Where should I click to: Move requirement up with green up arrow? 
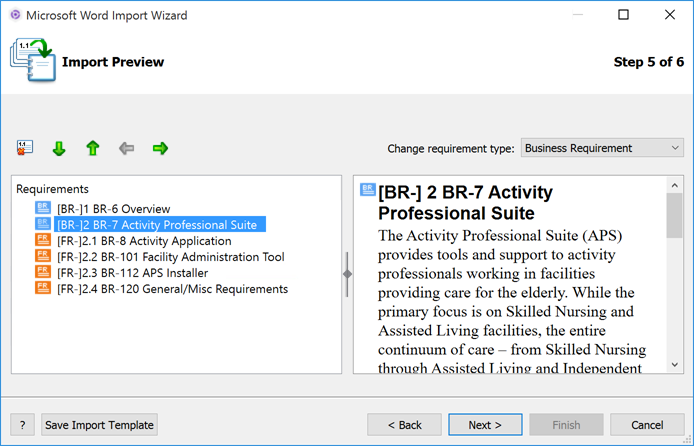click(93, 148)
